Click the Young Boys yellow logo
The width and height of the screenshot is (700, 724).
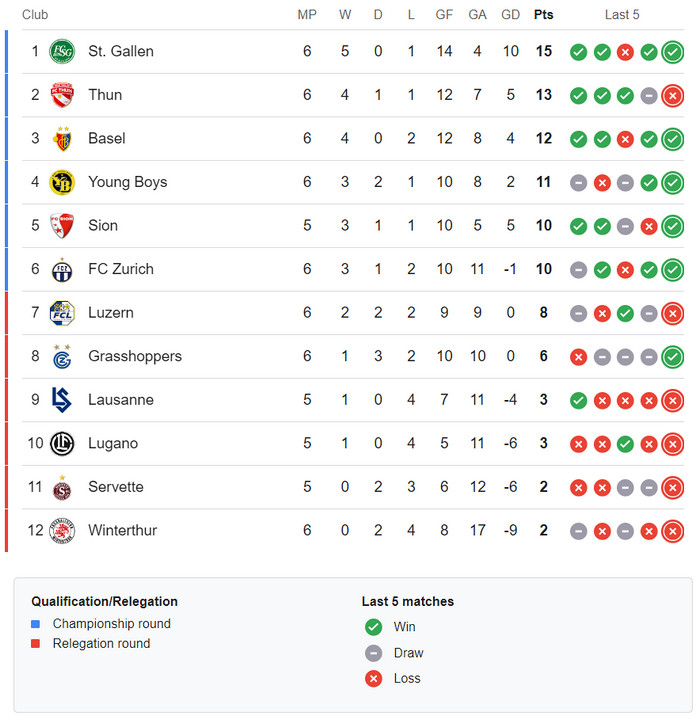point(62,182)
